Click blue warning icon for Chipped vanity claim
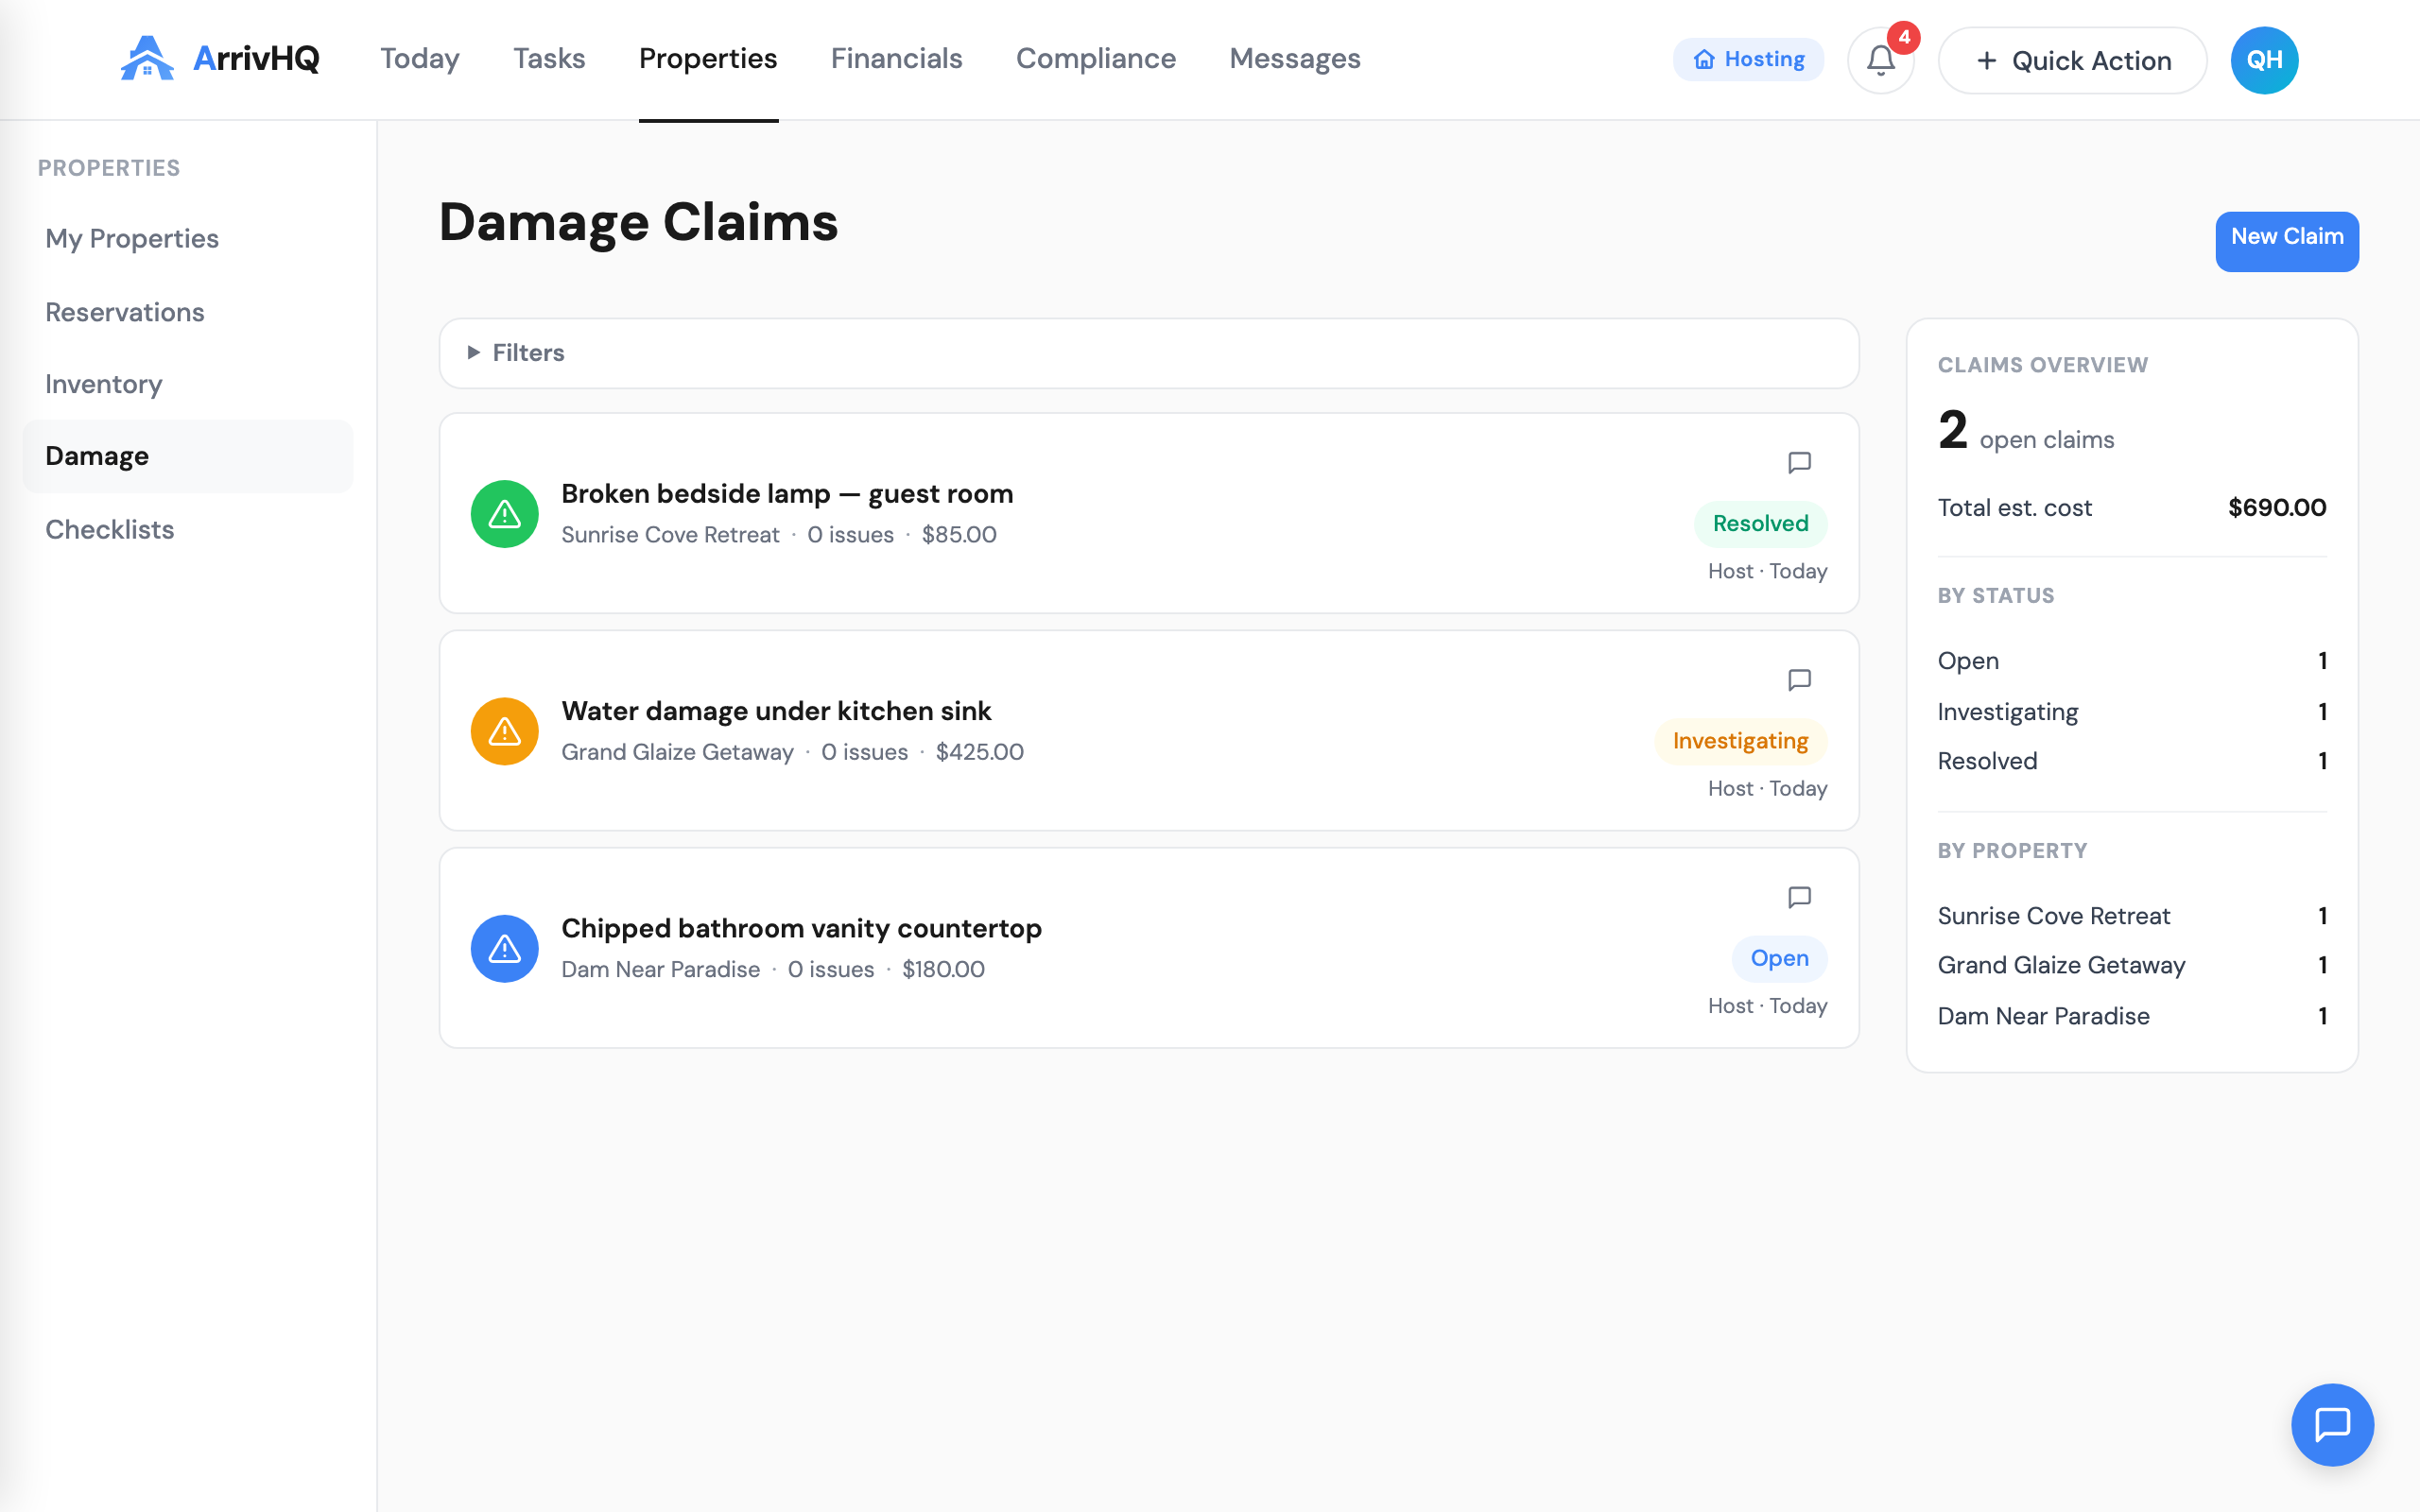Viewport: 2420px width, 1512px height. [x=505, y=949]
